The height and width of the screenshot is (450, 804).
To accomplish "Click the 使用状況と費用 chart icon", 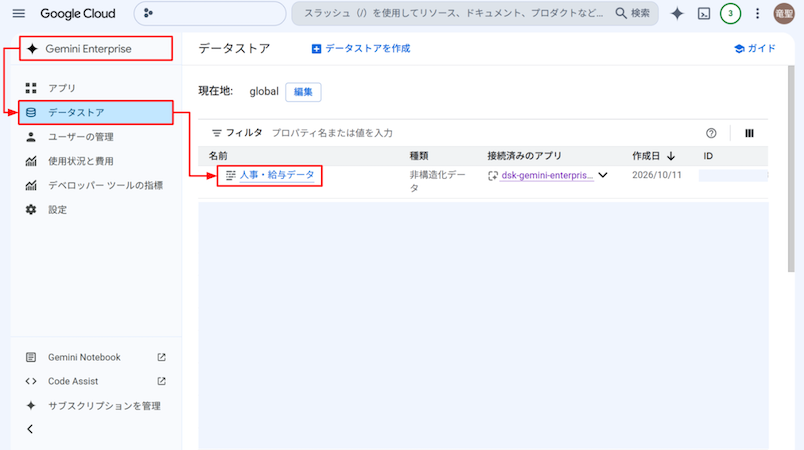I will 31,161.
